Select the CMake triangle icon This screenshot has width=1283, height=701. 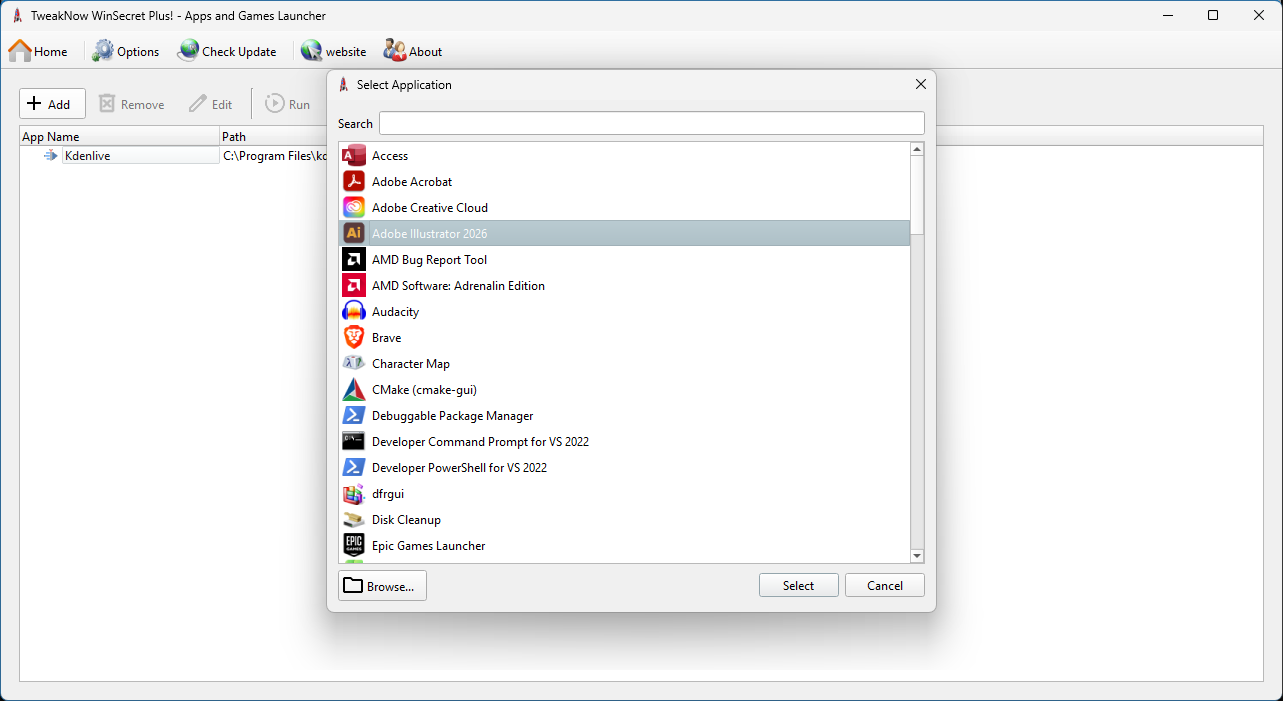click(x=354, y=390)
